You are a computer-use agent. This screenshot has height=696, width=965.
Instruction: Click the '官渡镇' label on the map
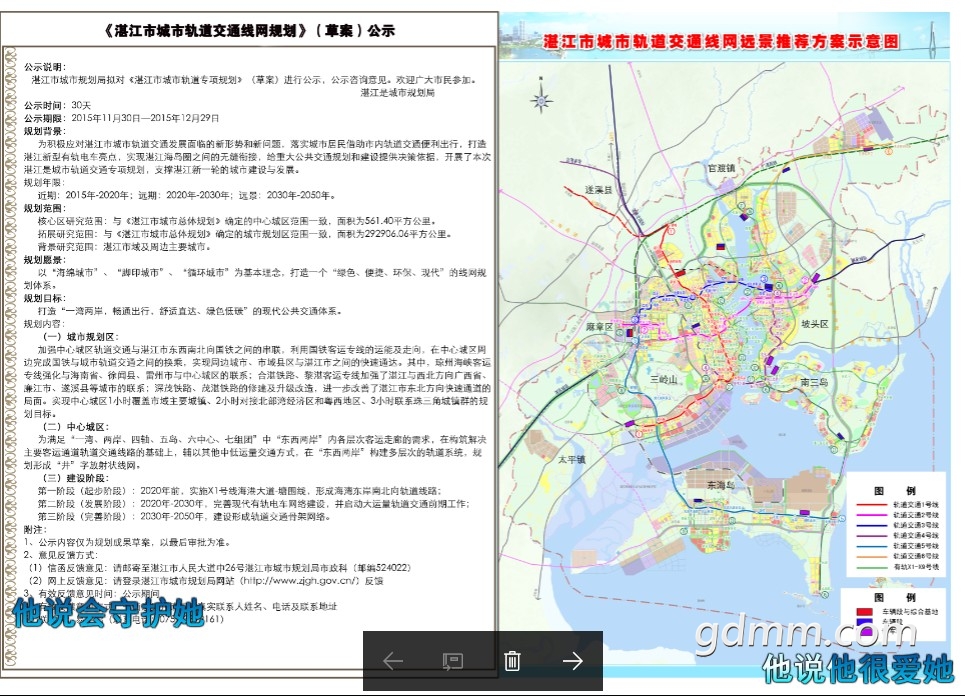click(721, 167)
